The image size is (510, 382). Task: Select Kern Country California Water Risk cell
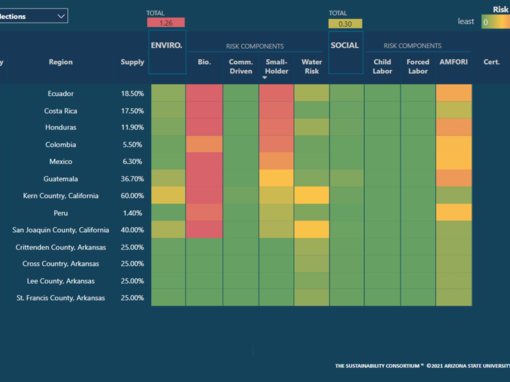pyautogui.click(x=312, y=195)
